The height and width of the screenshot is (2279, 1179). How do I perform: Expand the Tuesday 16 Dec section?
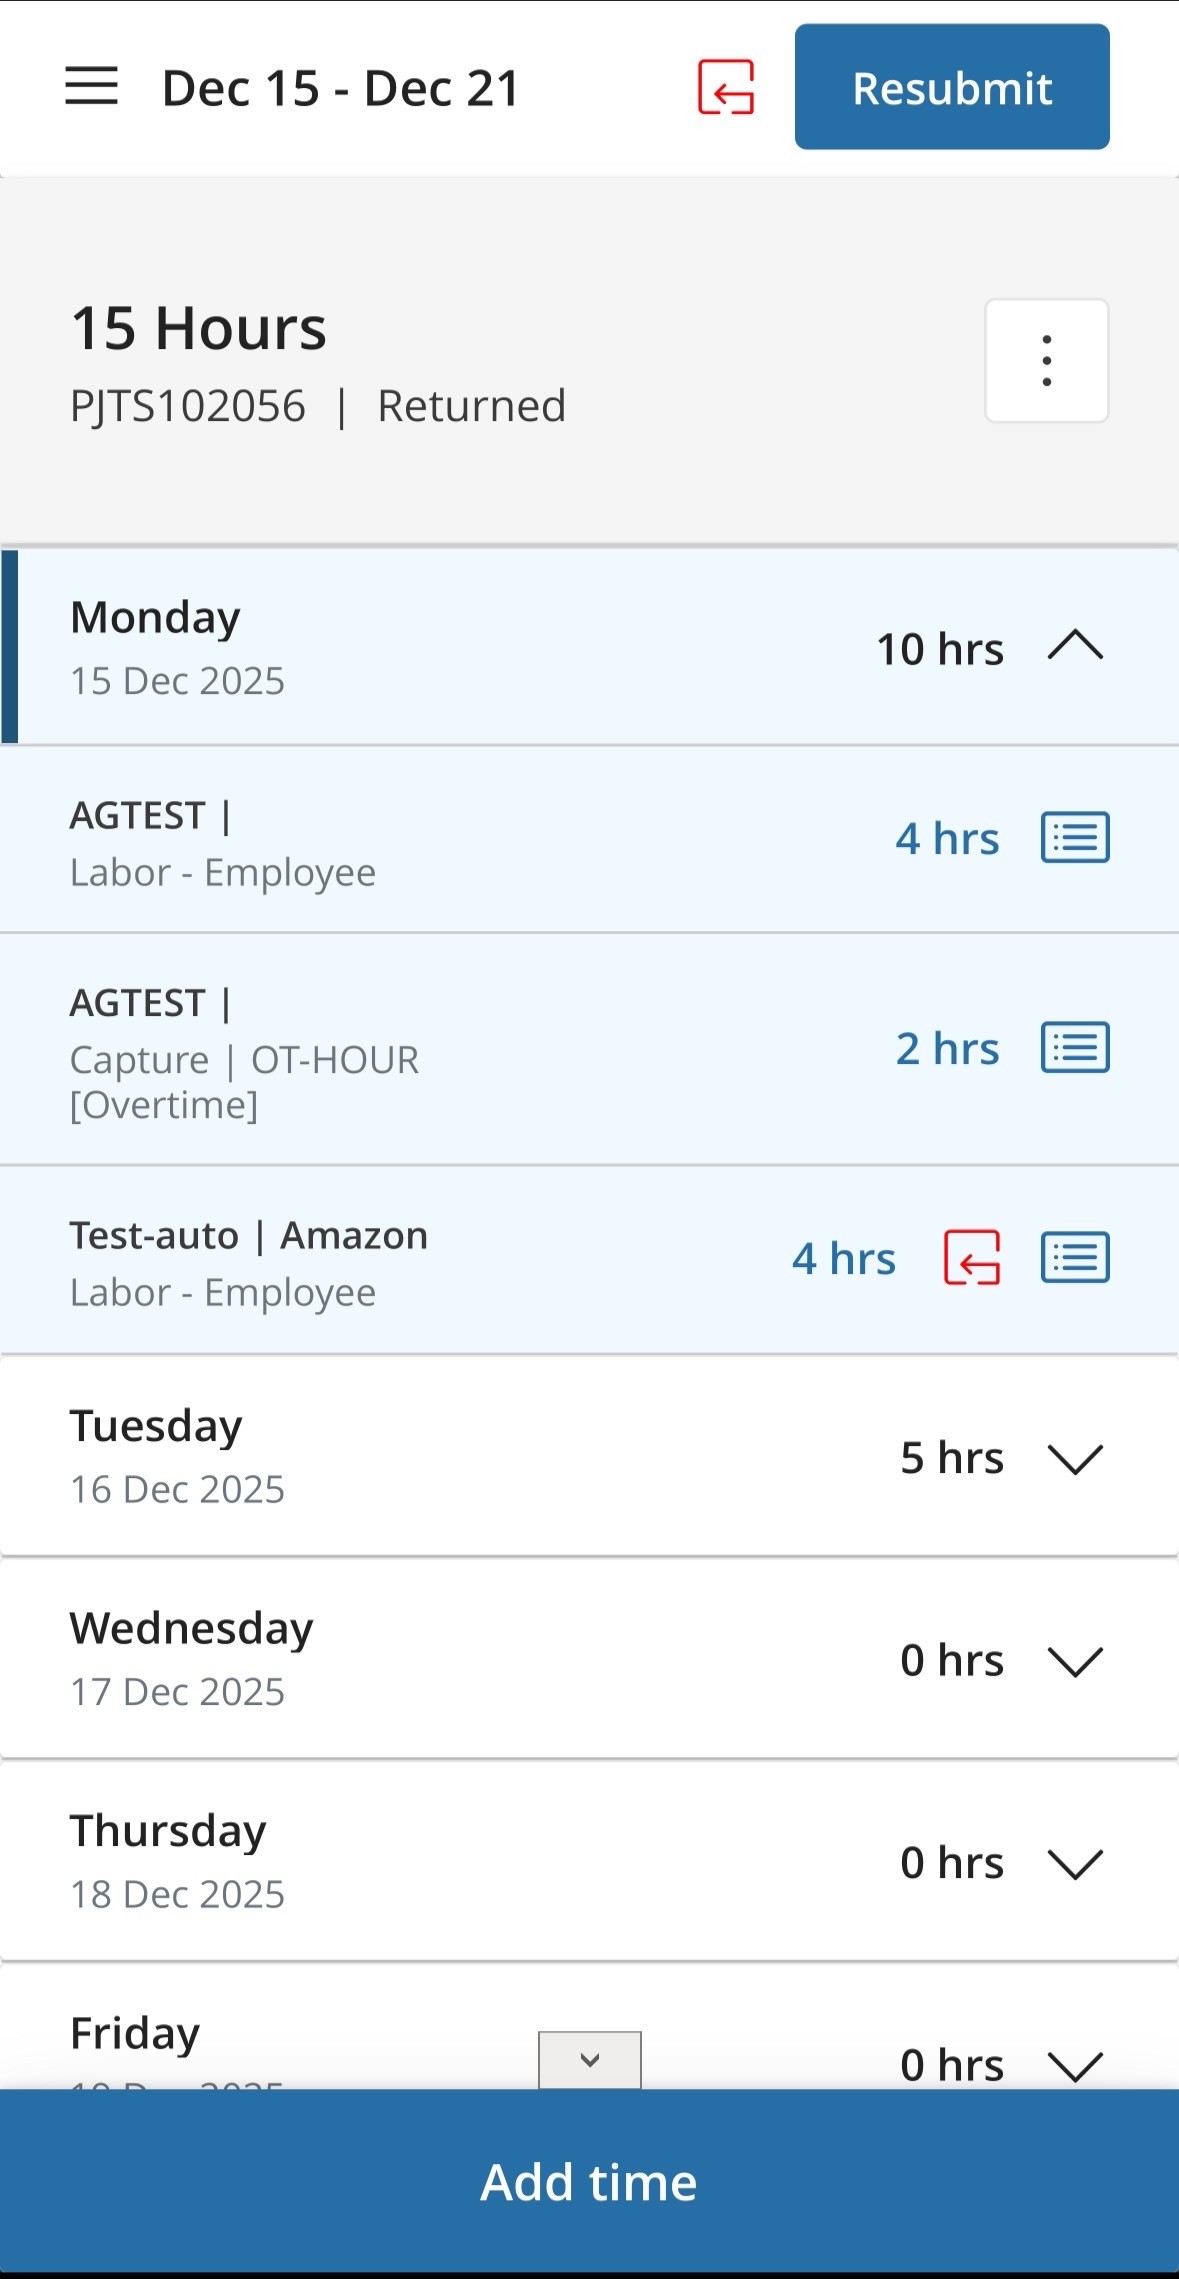(1075, 1458)
